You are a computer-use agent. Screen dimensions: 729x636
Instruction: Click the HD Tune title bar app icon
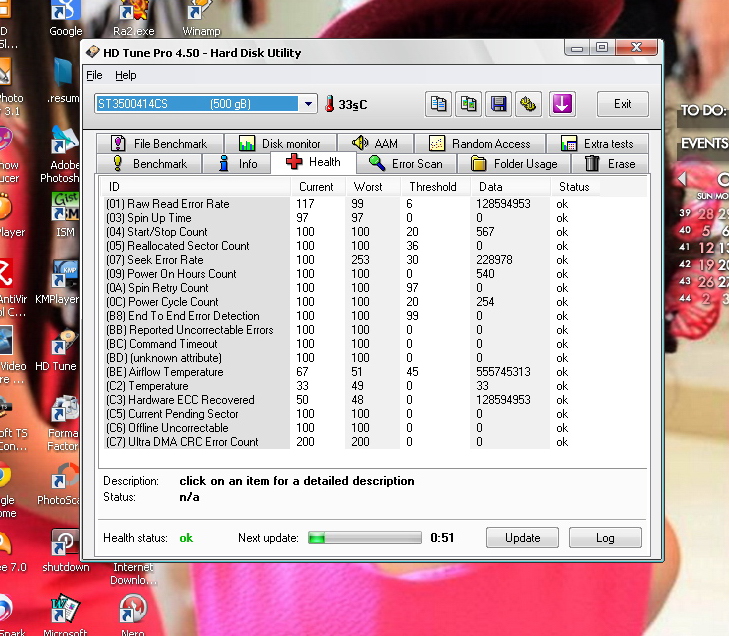[92, 52]
